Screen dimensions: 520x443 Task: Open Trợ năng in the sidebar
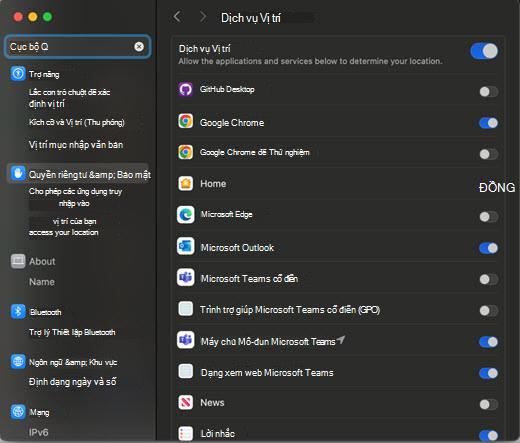[44, 74]
